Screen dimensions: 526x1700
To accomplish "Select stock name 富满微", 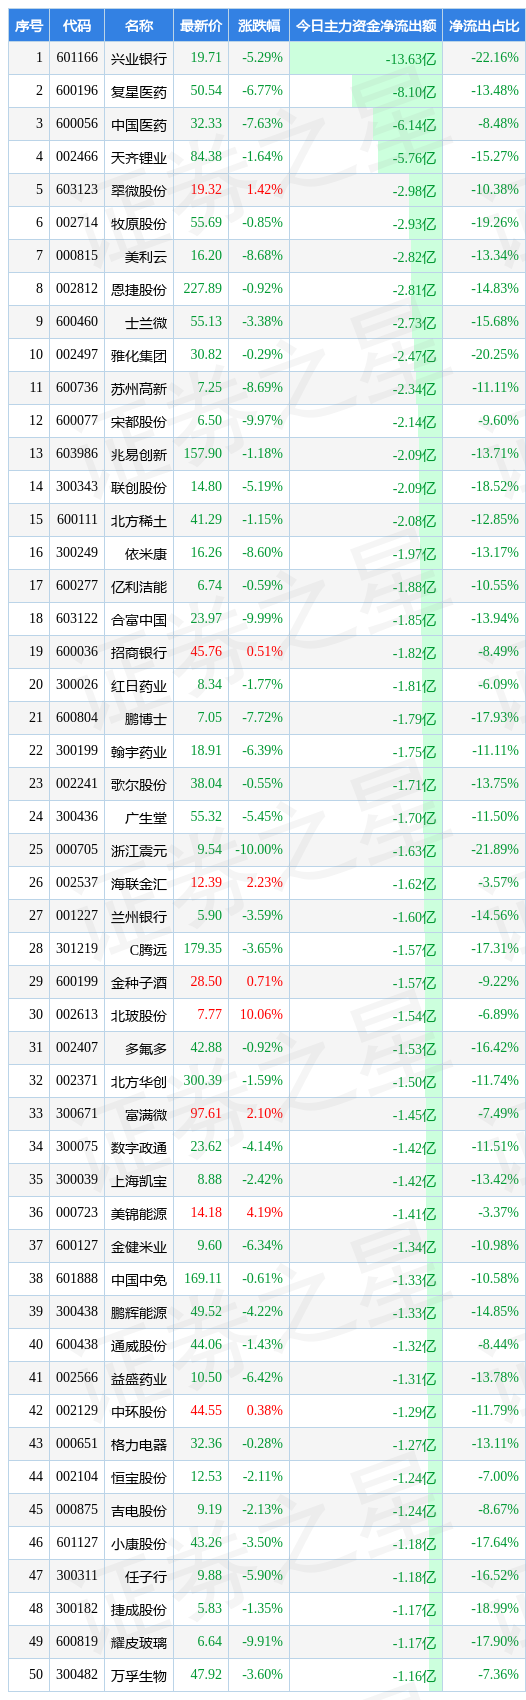I will [146, 1115].
